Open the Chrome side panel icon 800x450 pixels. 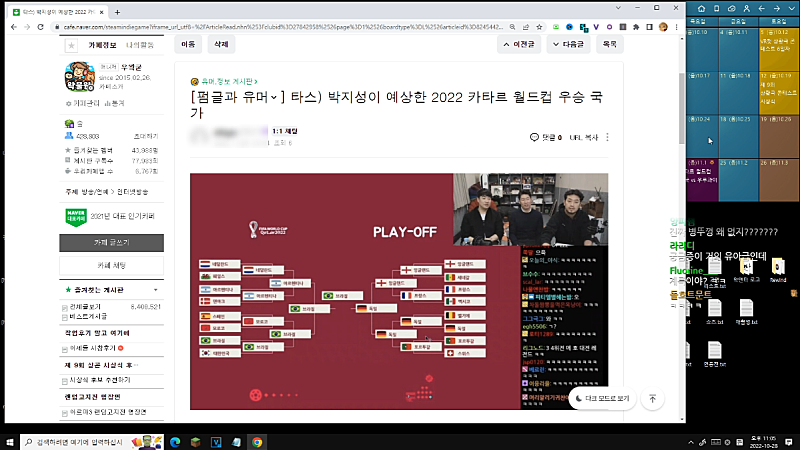[x=649, y=27]
